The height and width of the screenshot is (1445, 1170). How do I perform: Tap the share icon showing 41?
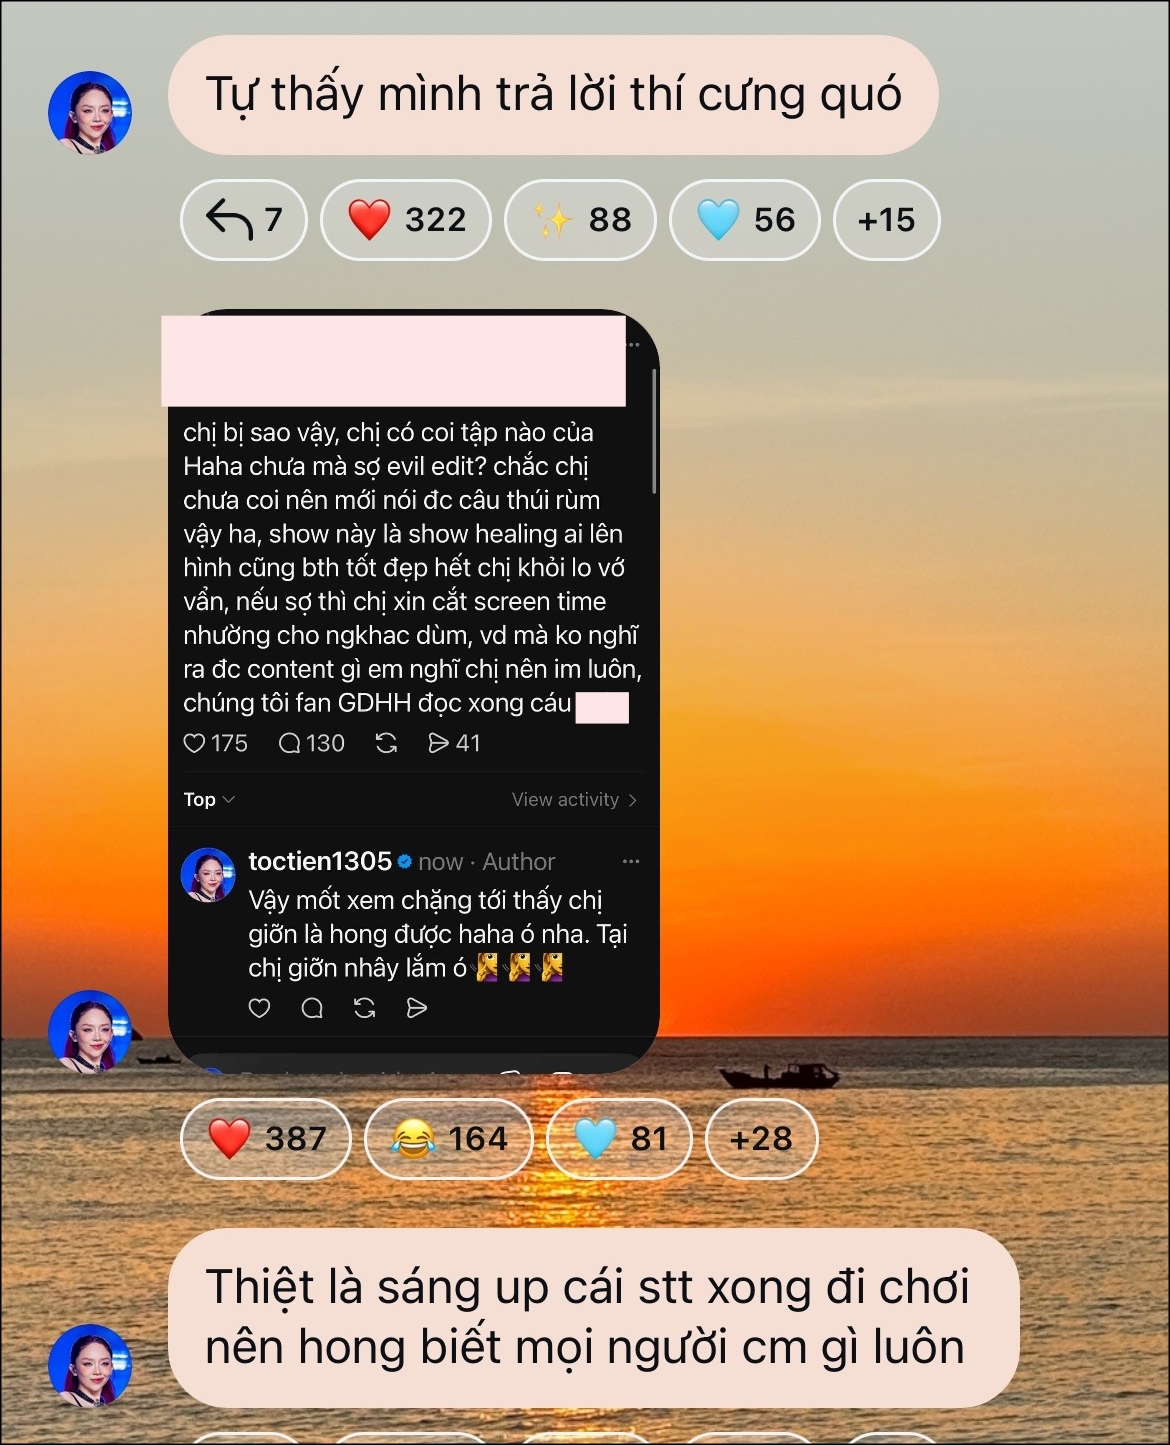454,743
